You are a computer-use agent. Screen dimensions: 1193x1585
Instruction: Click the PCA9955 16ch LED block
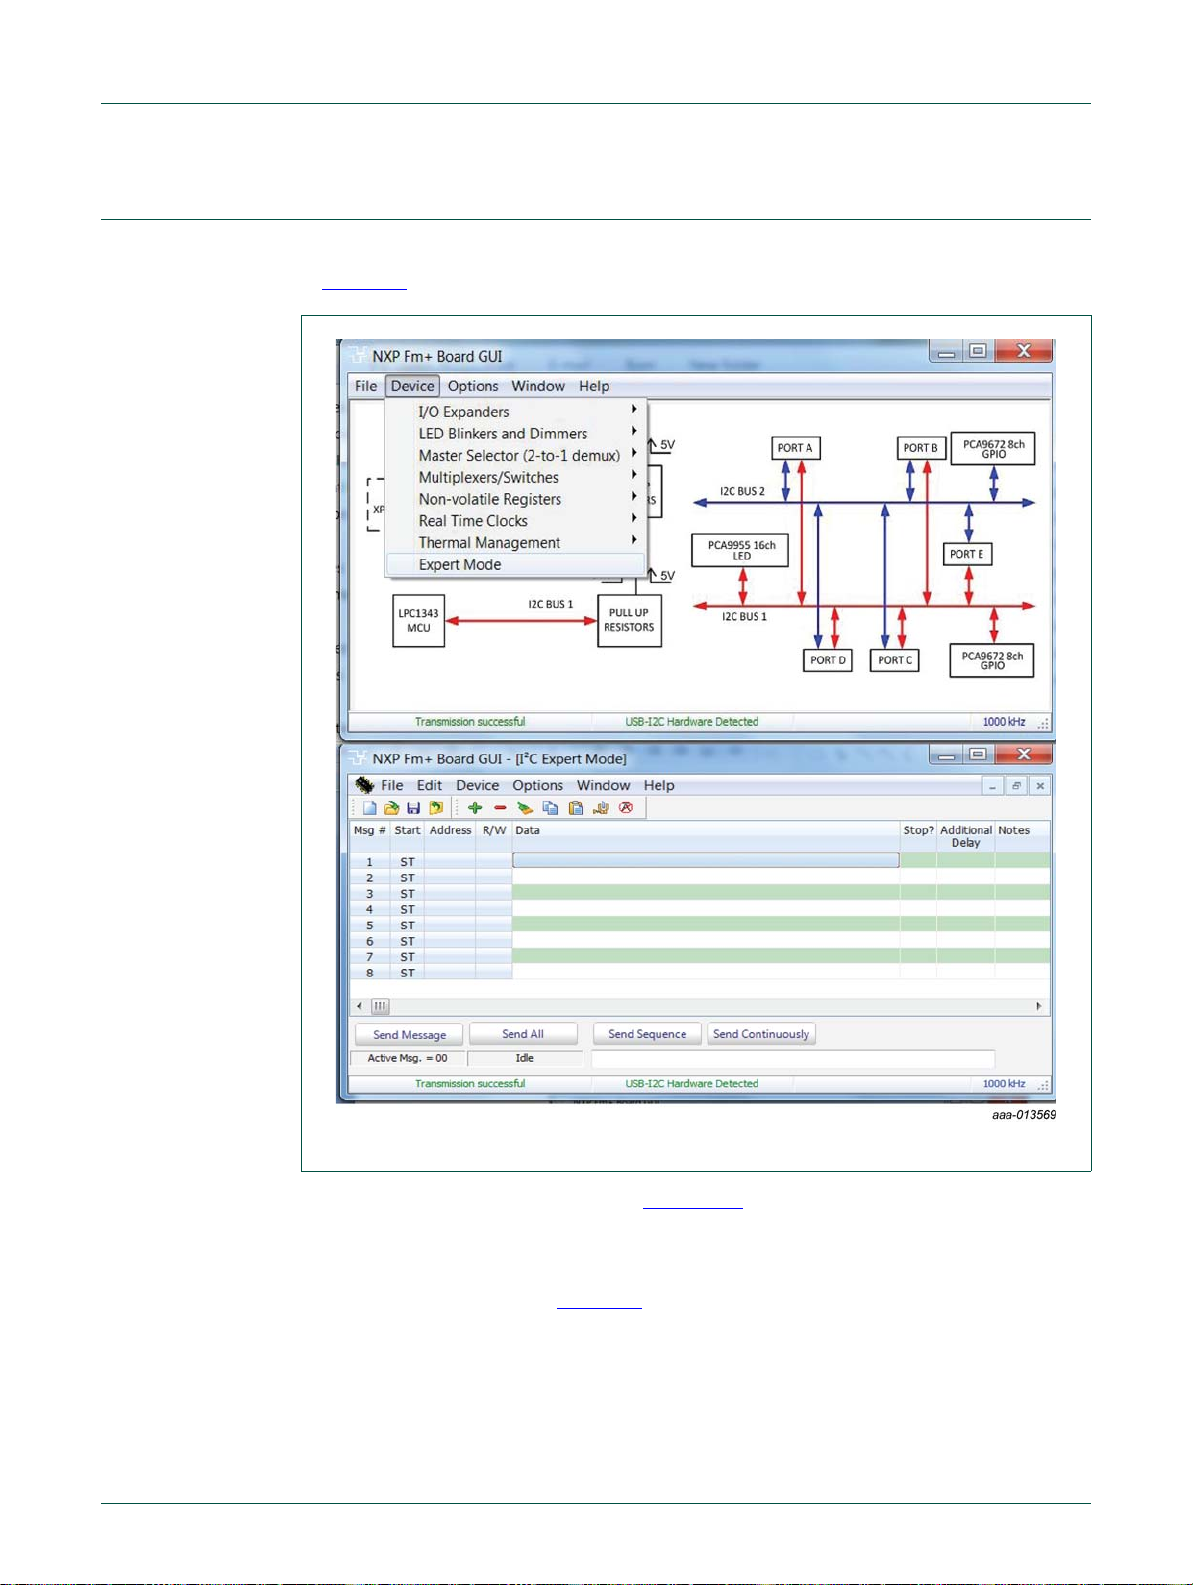click(741, 551)
